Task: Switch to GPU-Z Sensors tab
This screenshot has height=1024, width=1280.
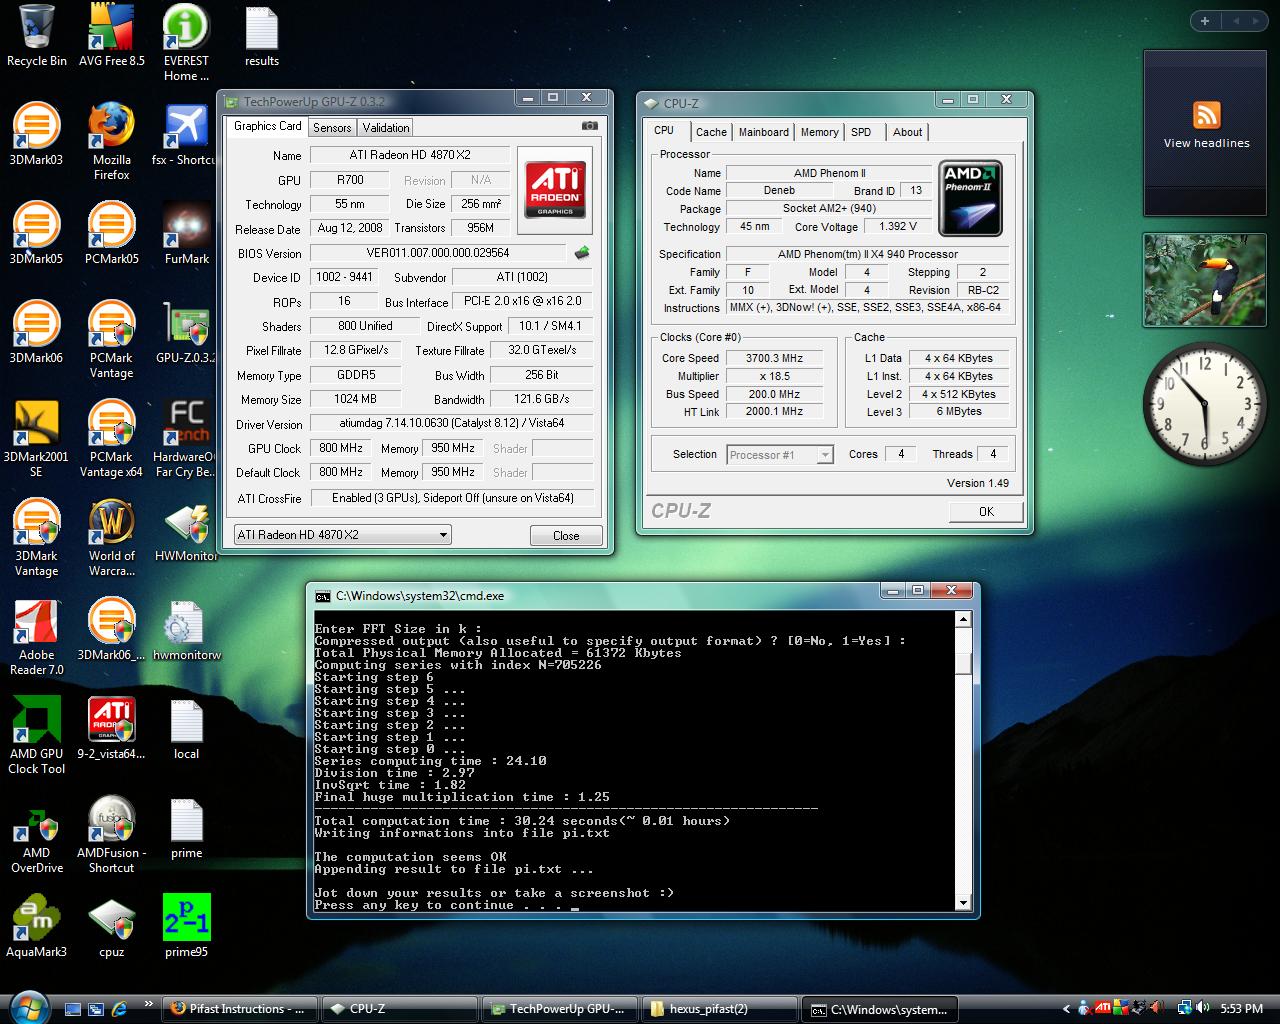Action: click(x=332, y=128)
